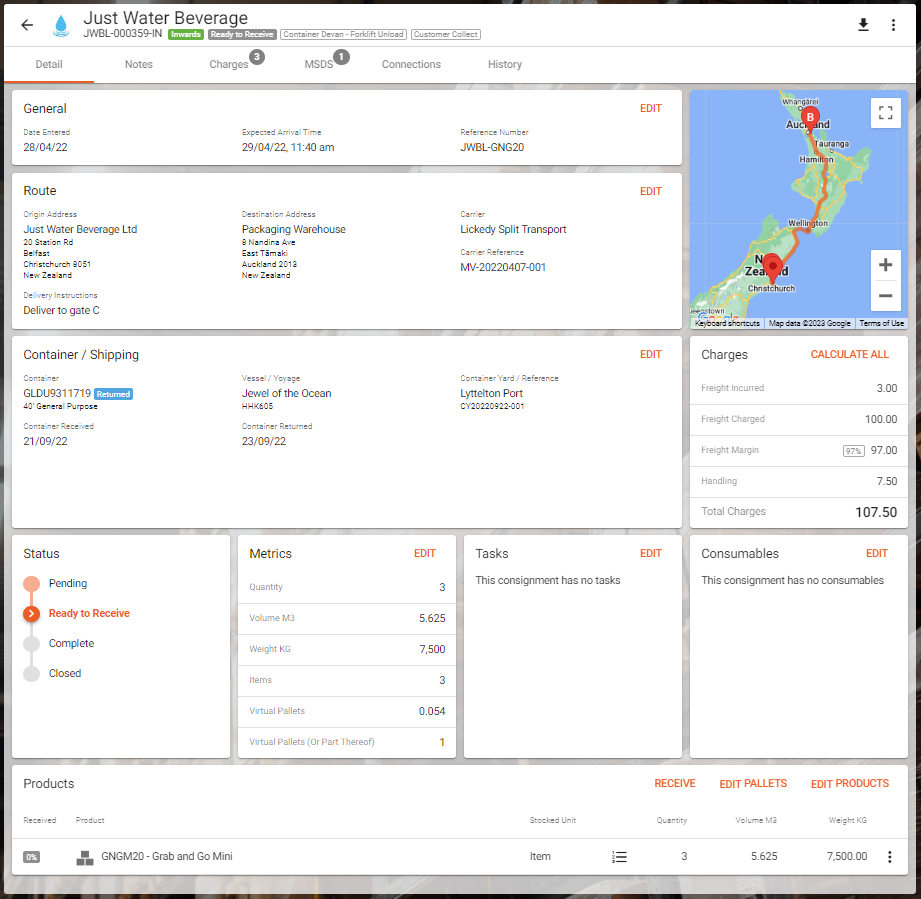Click the Virtual Pallets value 0.054
The width and height of the screenshot is (921, 899).
pyautogui.click(x=432, y=712)
